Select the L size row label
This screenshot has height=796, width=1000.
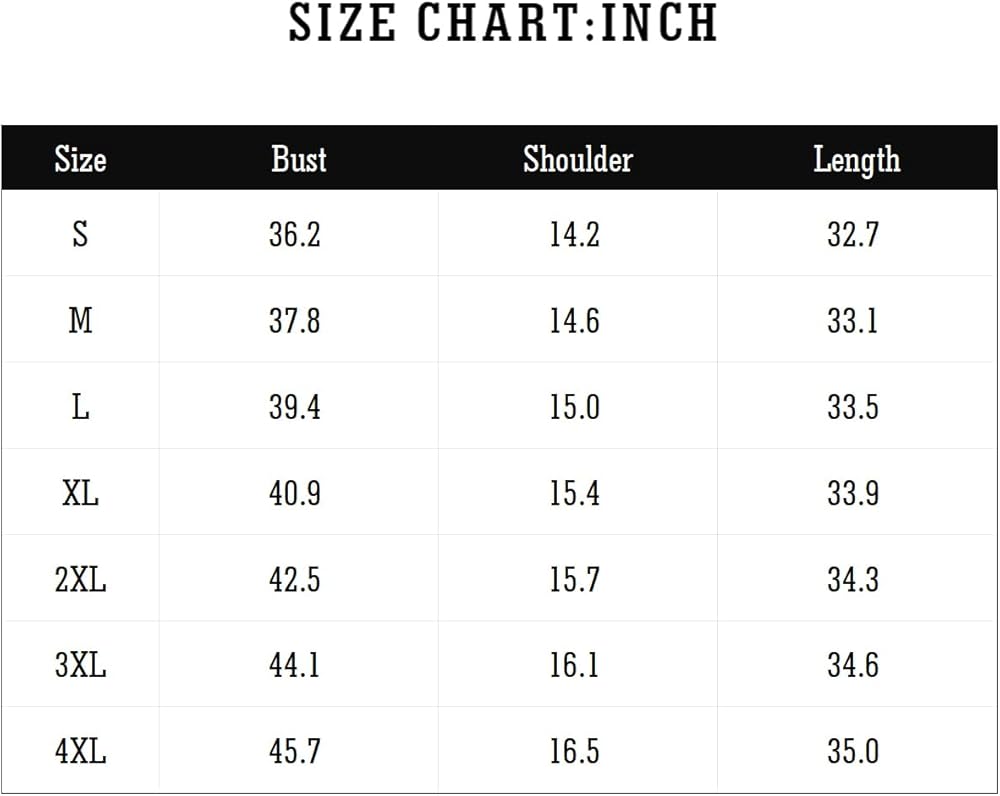tap(80, 407)
